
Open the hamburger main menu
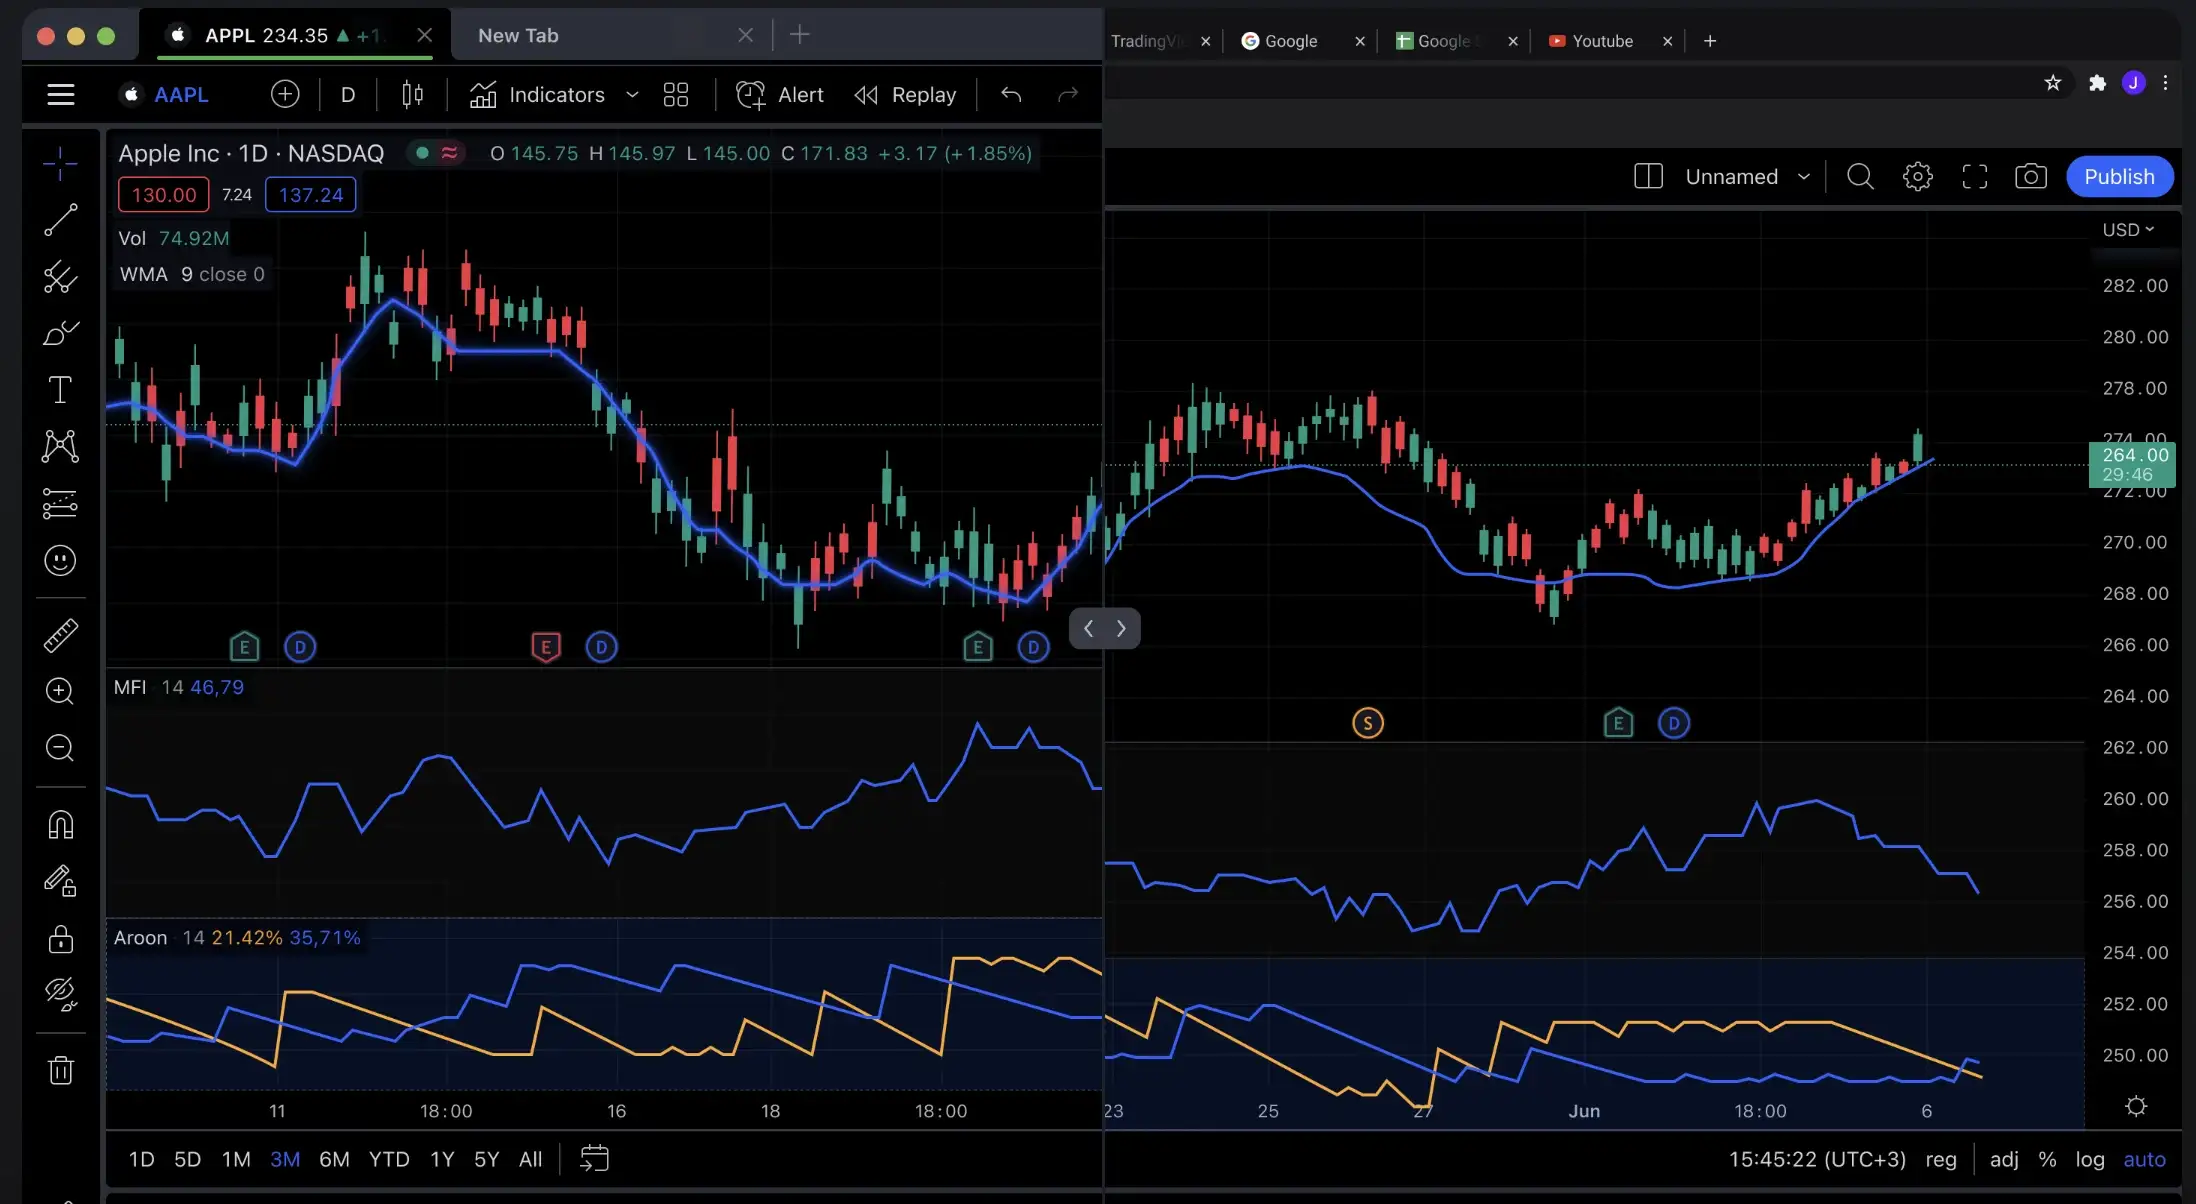[61, 94]
